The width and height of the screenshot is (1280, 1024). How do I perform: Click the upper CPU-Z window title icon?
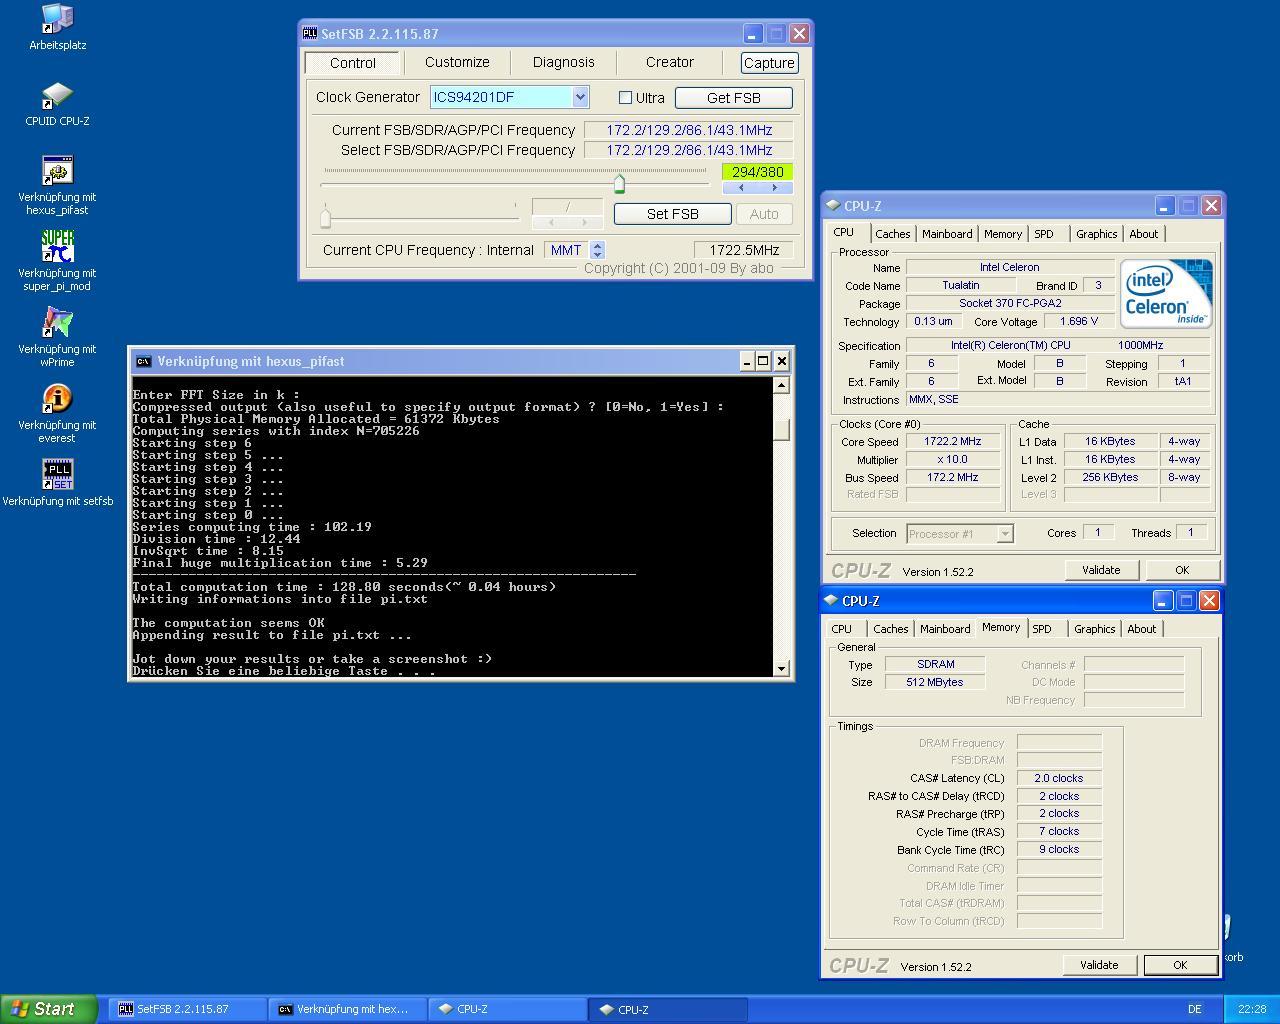click(x=834, y=205)
